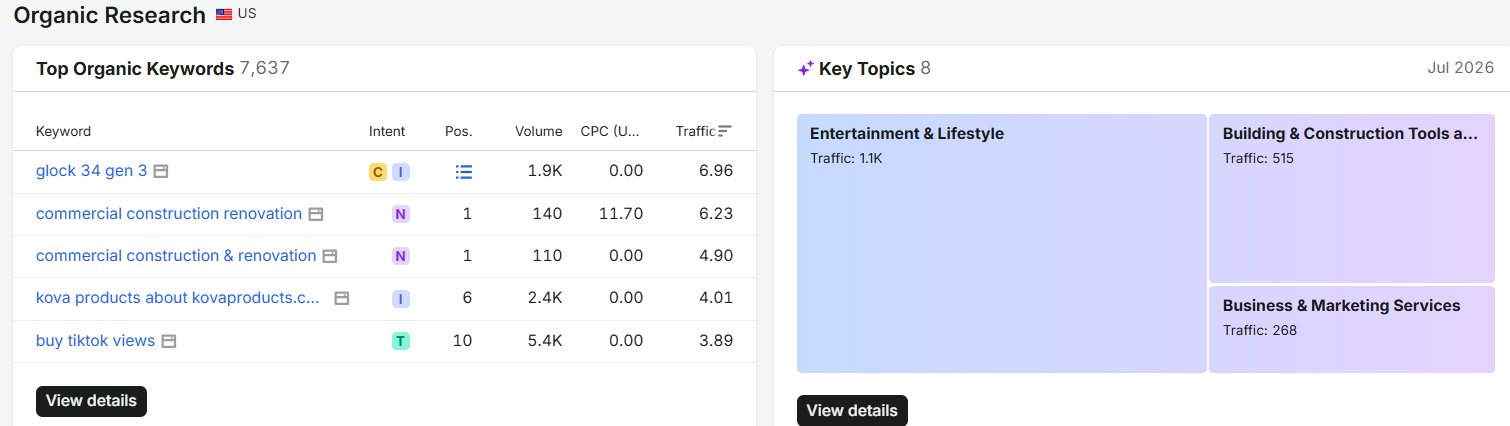This screenshot has height=426, width=1510.
Task: Click Traffic: 515 label
Action: pos(1258,158)
